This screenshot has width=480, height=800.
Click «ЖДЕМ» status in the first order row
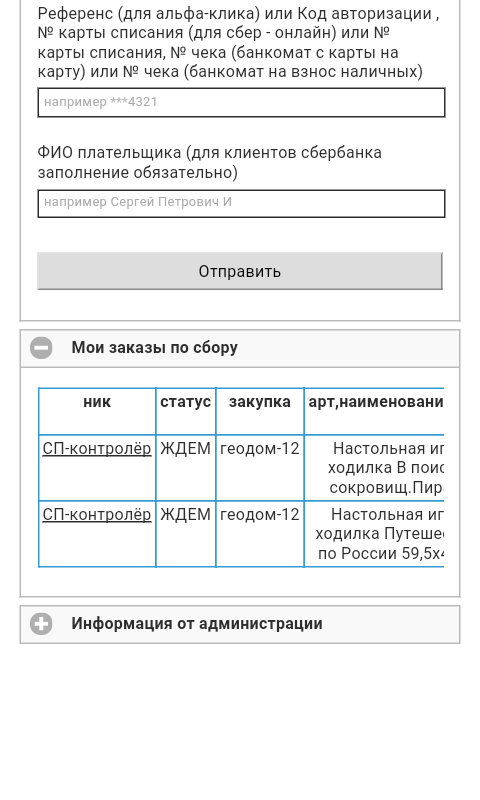click(x=186, y=448)
